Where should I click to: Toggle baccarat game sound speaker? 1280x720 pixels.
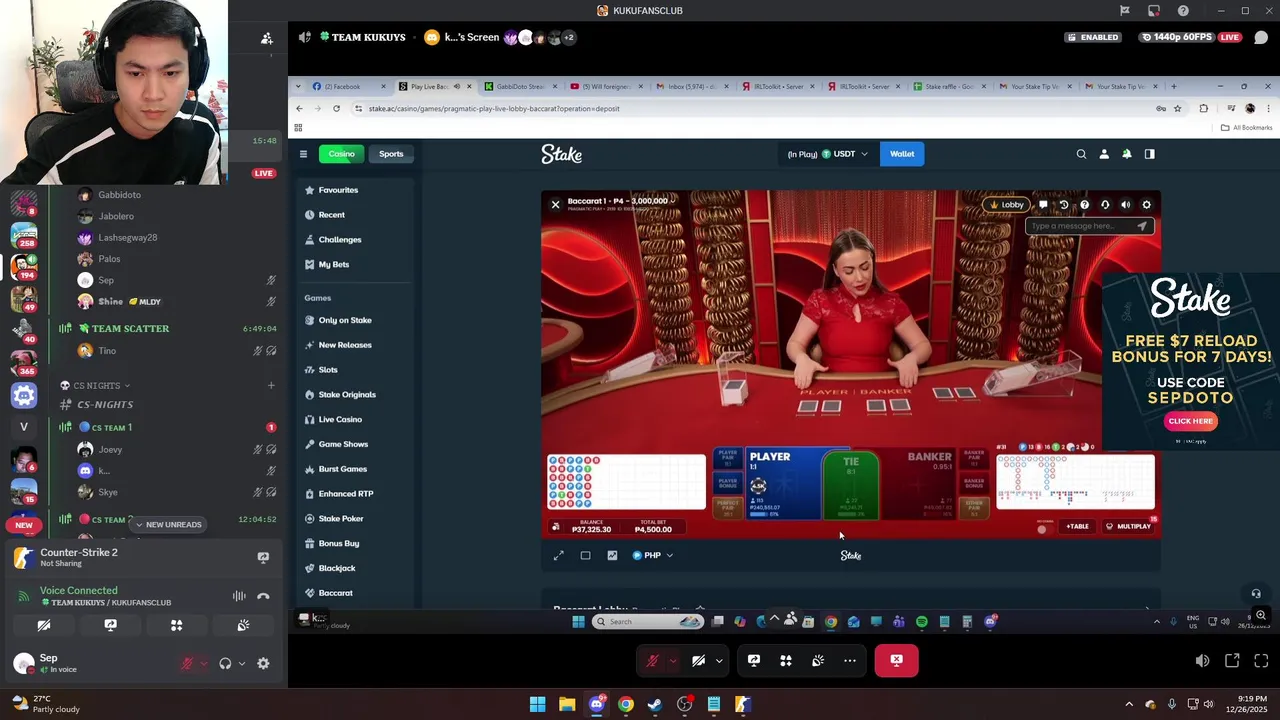pos(1126,204)
